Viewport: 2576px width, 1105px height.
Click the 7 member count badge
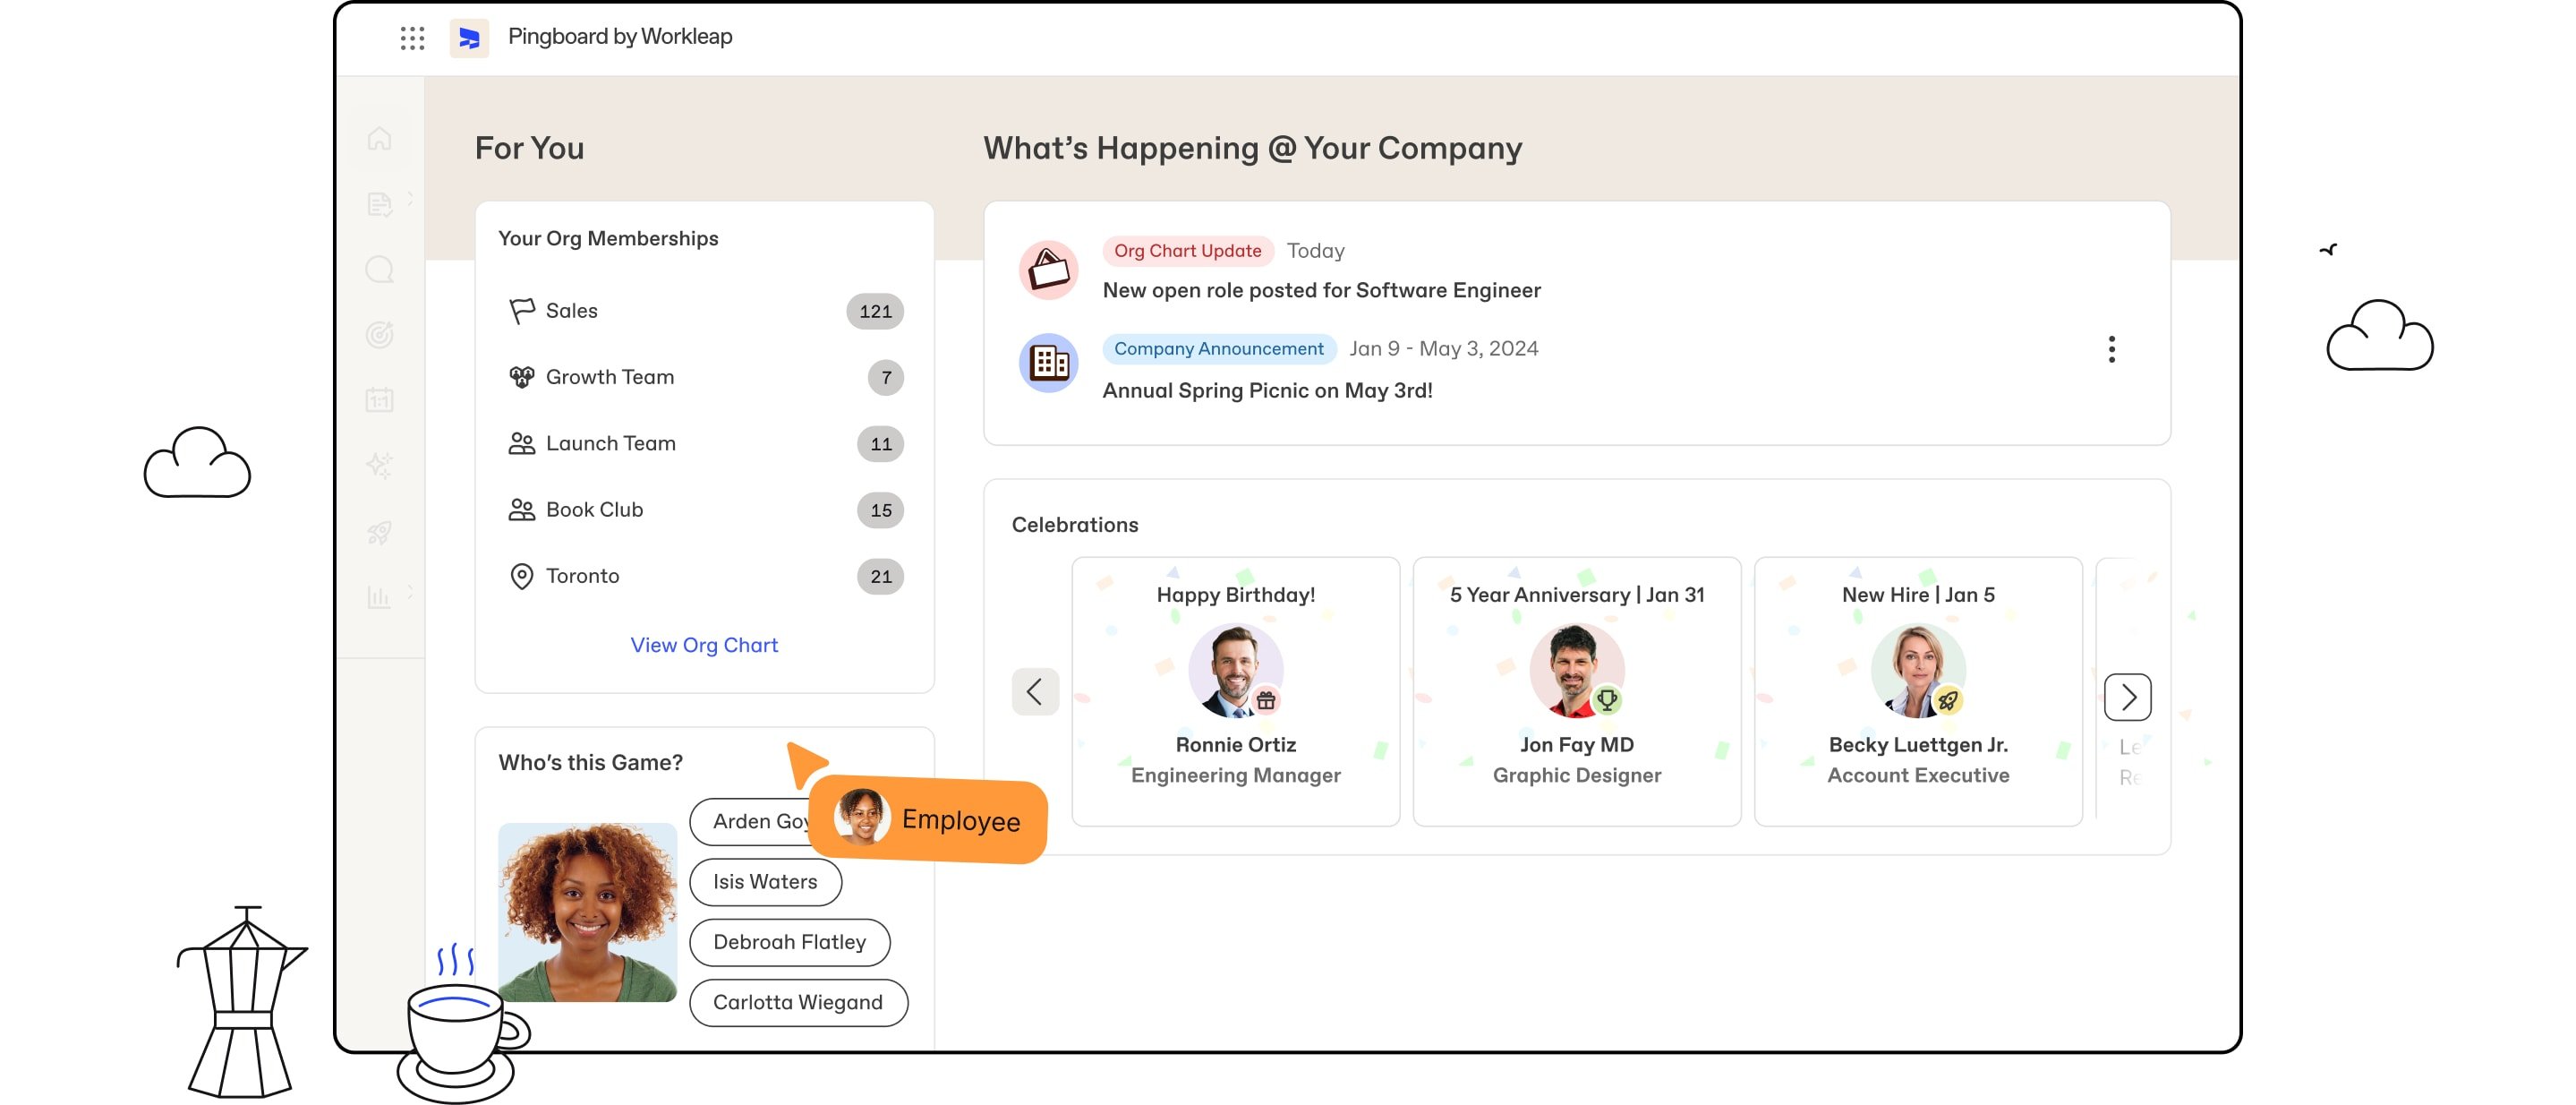coord(885,377)
